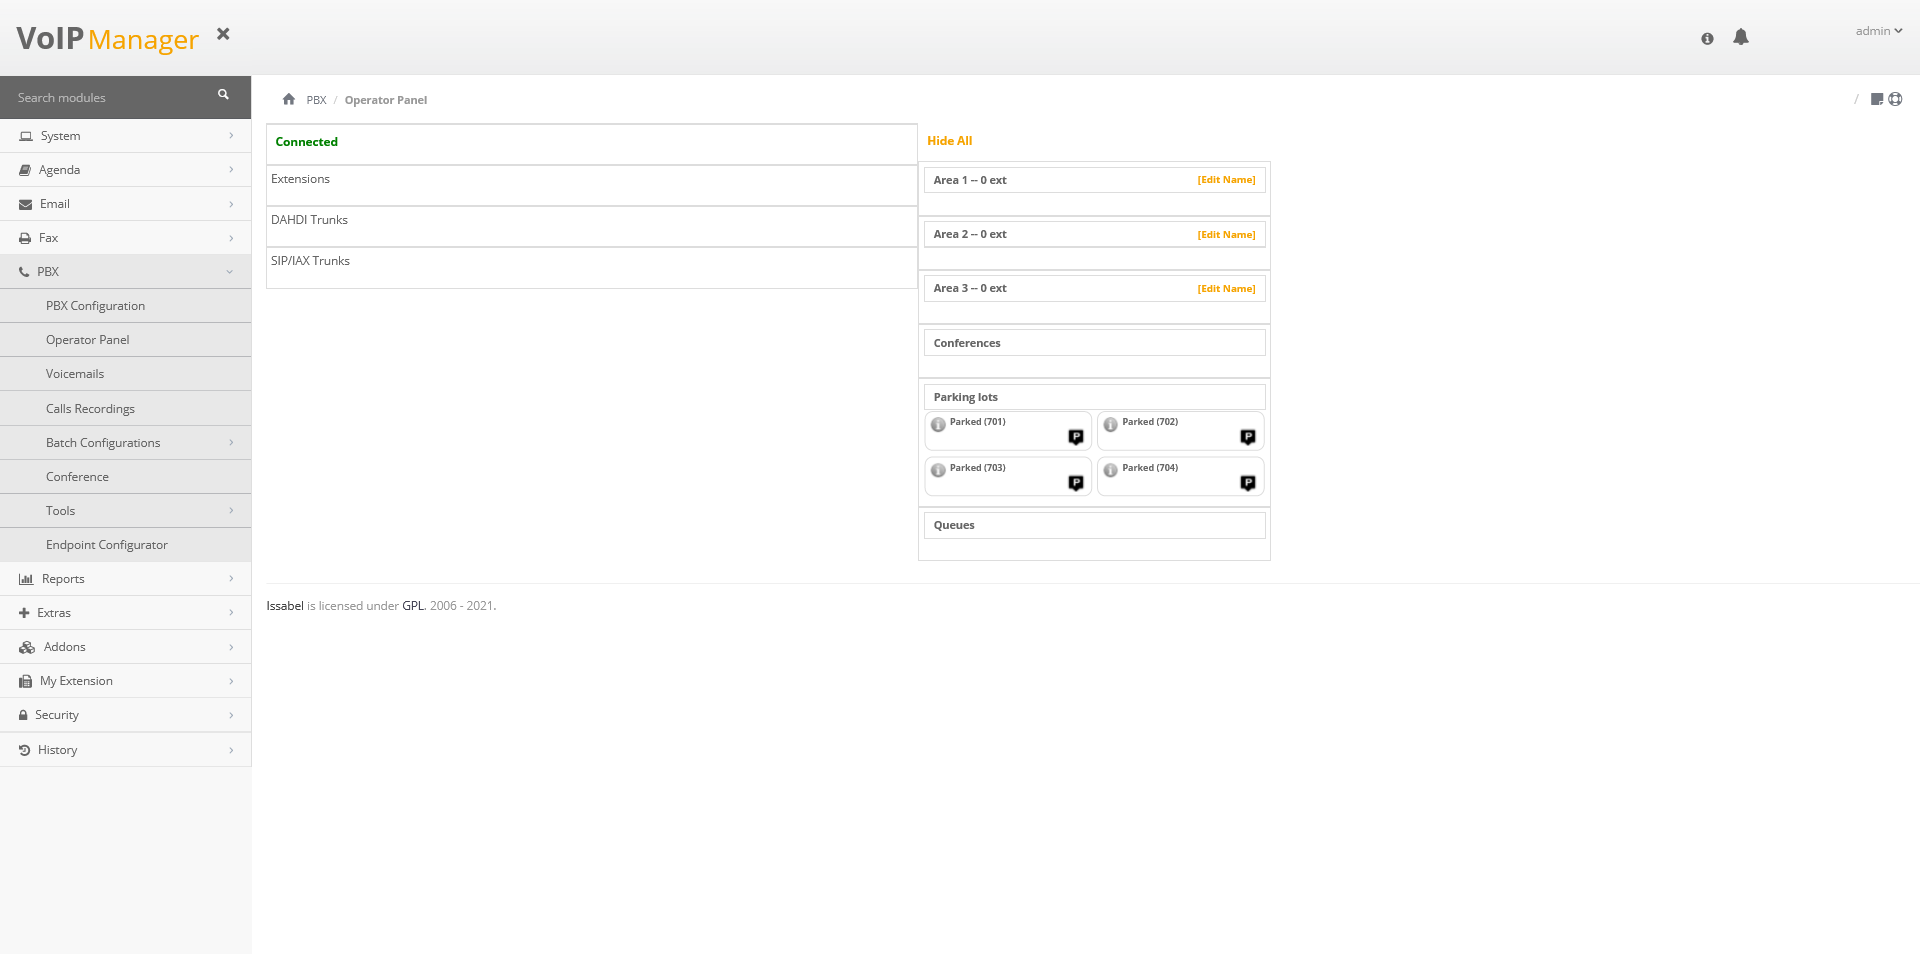This screenshot has width=1920, height=954.
Task: Close the sidebar with X toggle
Action: [223, 34]
